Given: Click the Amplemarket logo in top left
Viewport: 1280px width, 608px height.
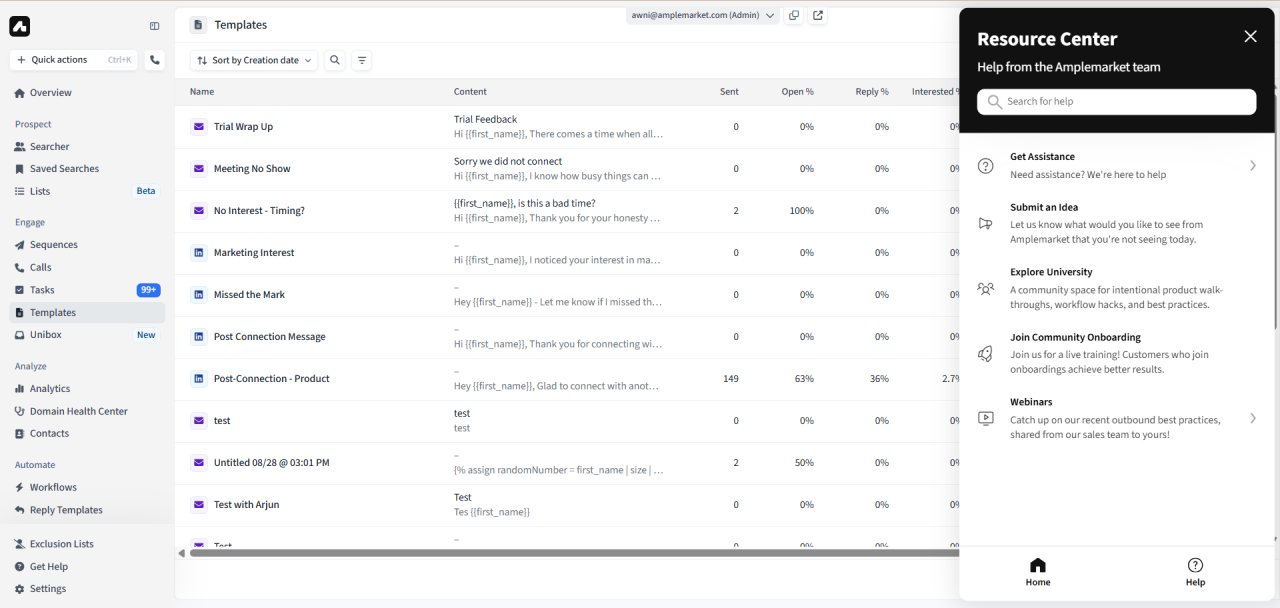Looking at the screenshot, I should coord(20,27).
